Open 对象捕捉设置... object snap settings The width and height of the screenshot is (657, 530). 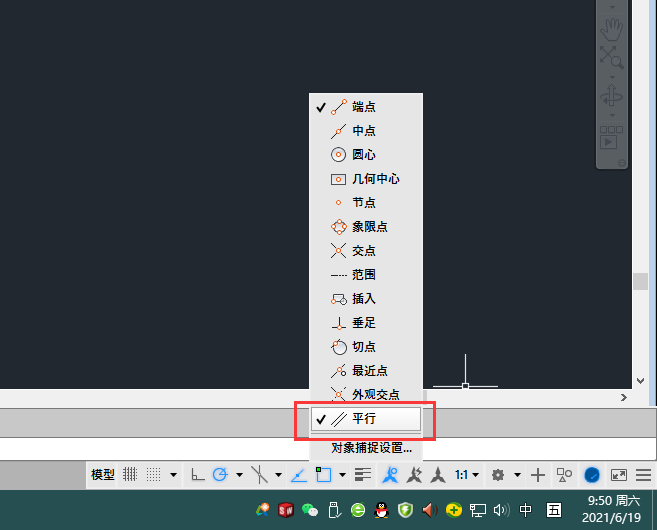(x=371, y=448)
